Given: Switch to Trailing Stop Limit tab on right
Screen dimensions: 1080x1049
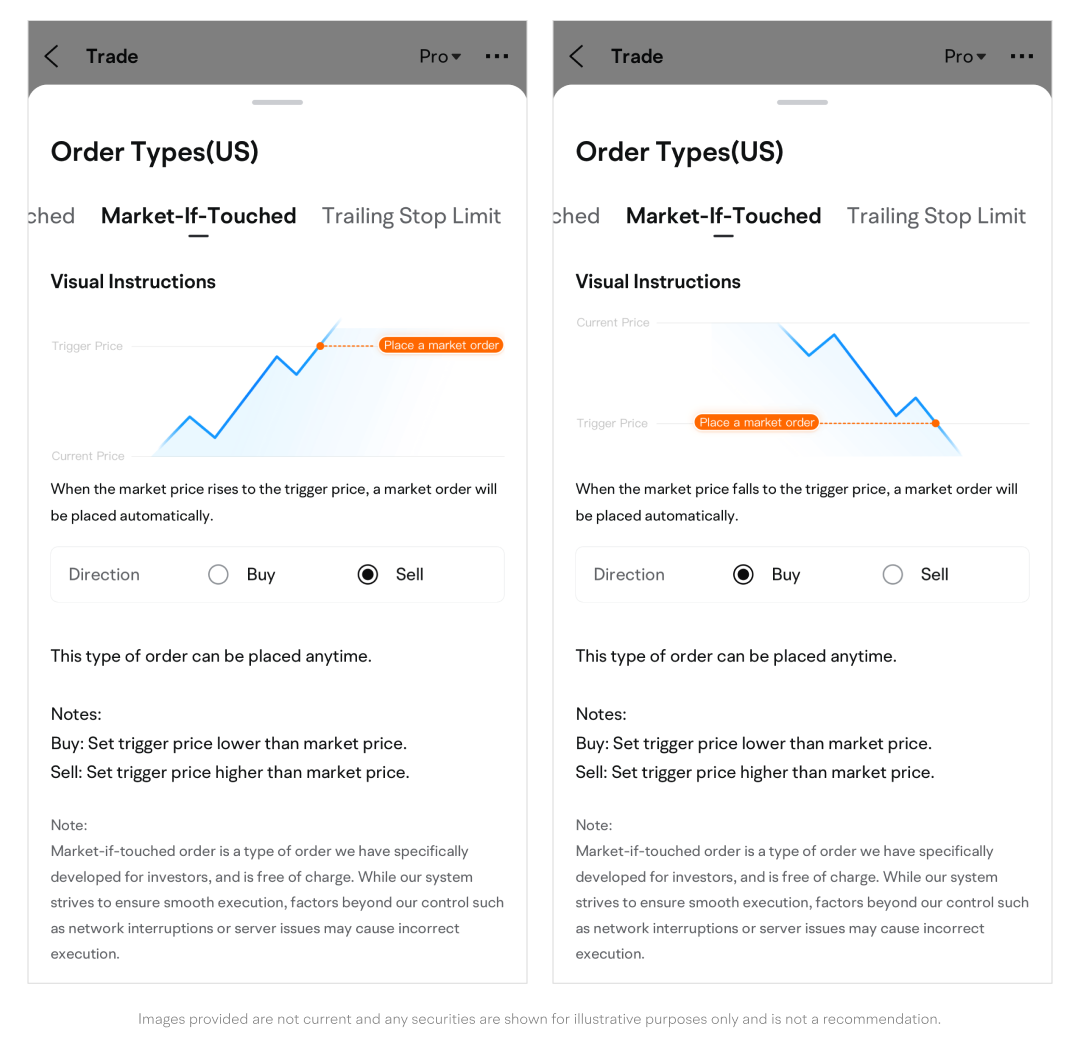Looking at the screenshot, I should point(936,216).
